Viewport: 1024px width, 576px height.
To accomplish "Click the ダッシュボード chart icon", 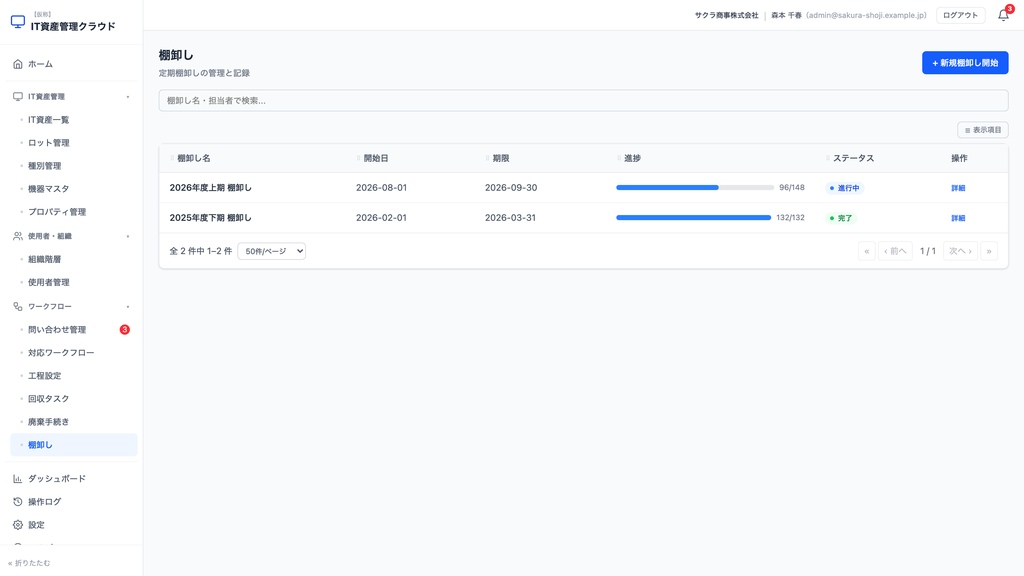I will point(18,479).
